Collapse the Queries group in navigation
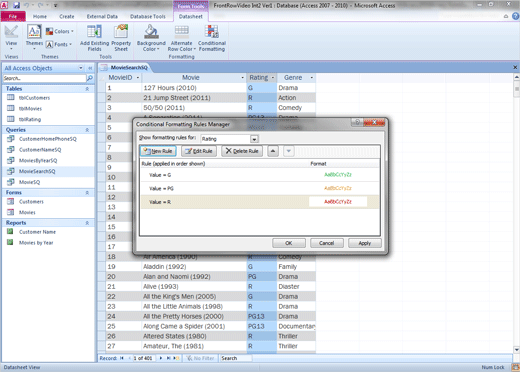 (x=87, y=130)
